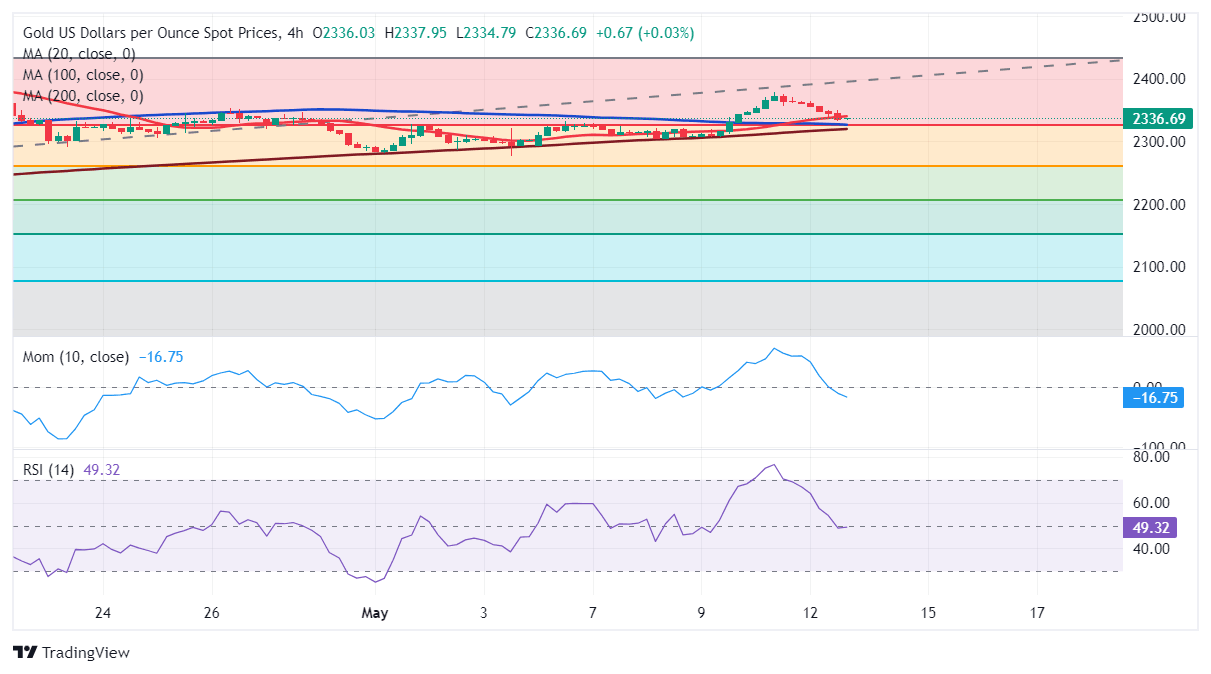Viewport: 1211px width, 674px height.
Task: Click the TradingView brand text
Action: 85,653
